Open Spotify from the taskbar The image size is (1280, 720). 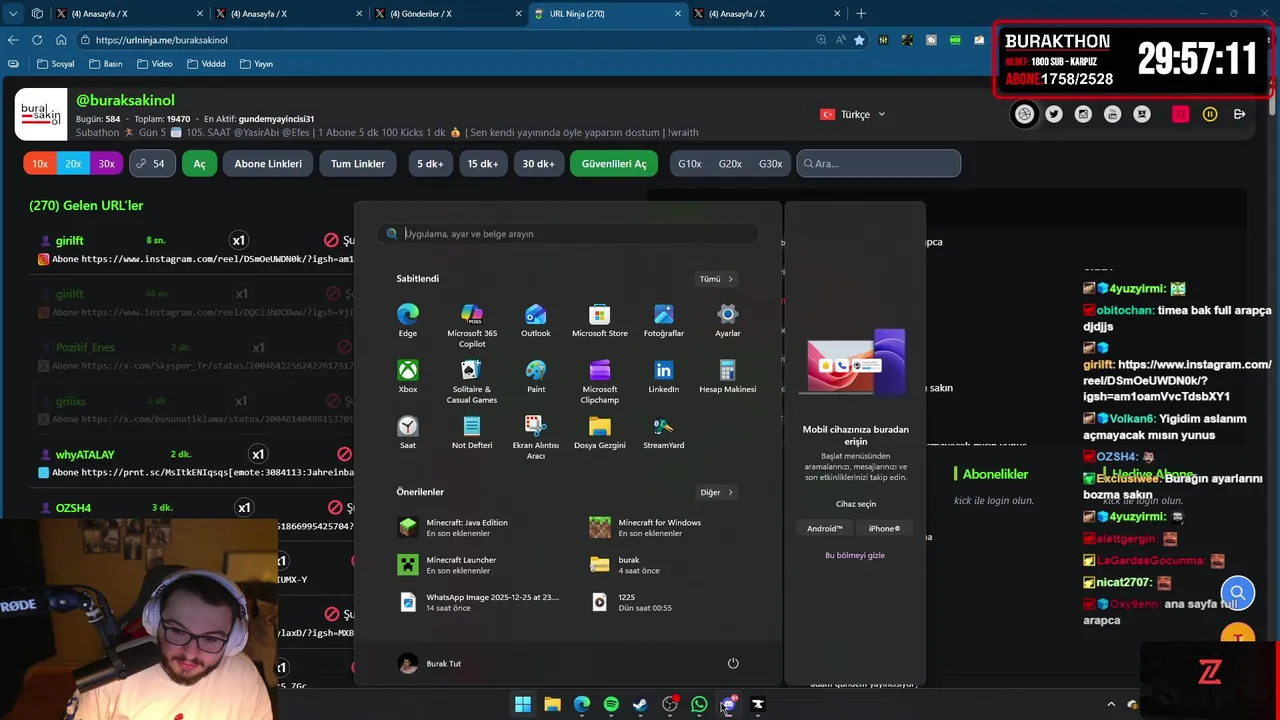(611, 704)
